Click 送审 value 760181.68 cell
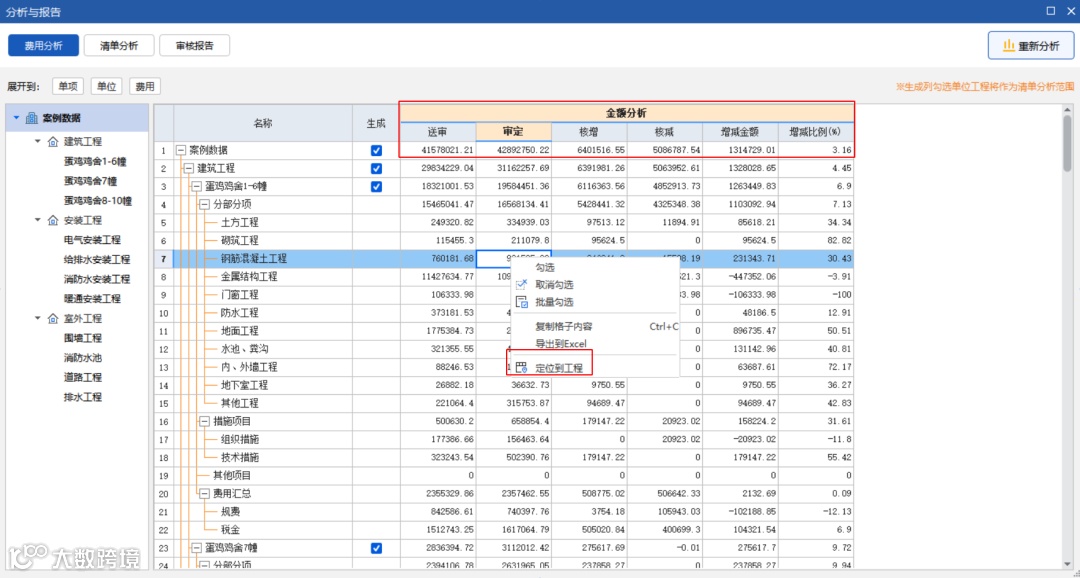Viewport: 1080px width, 578px height. tap(438, 258)
